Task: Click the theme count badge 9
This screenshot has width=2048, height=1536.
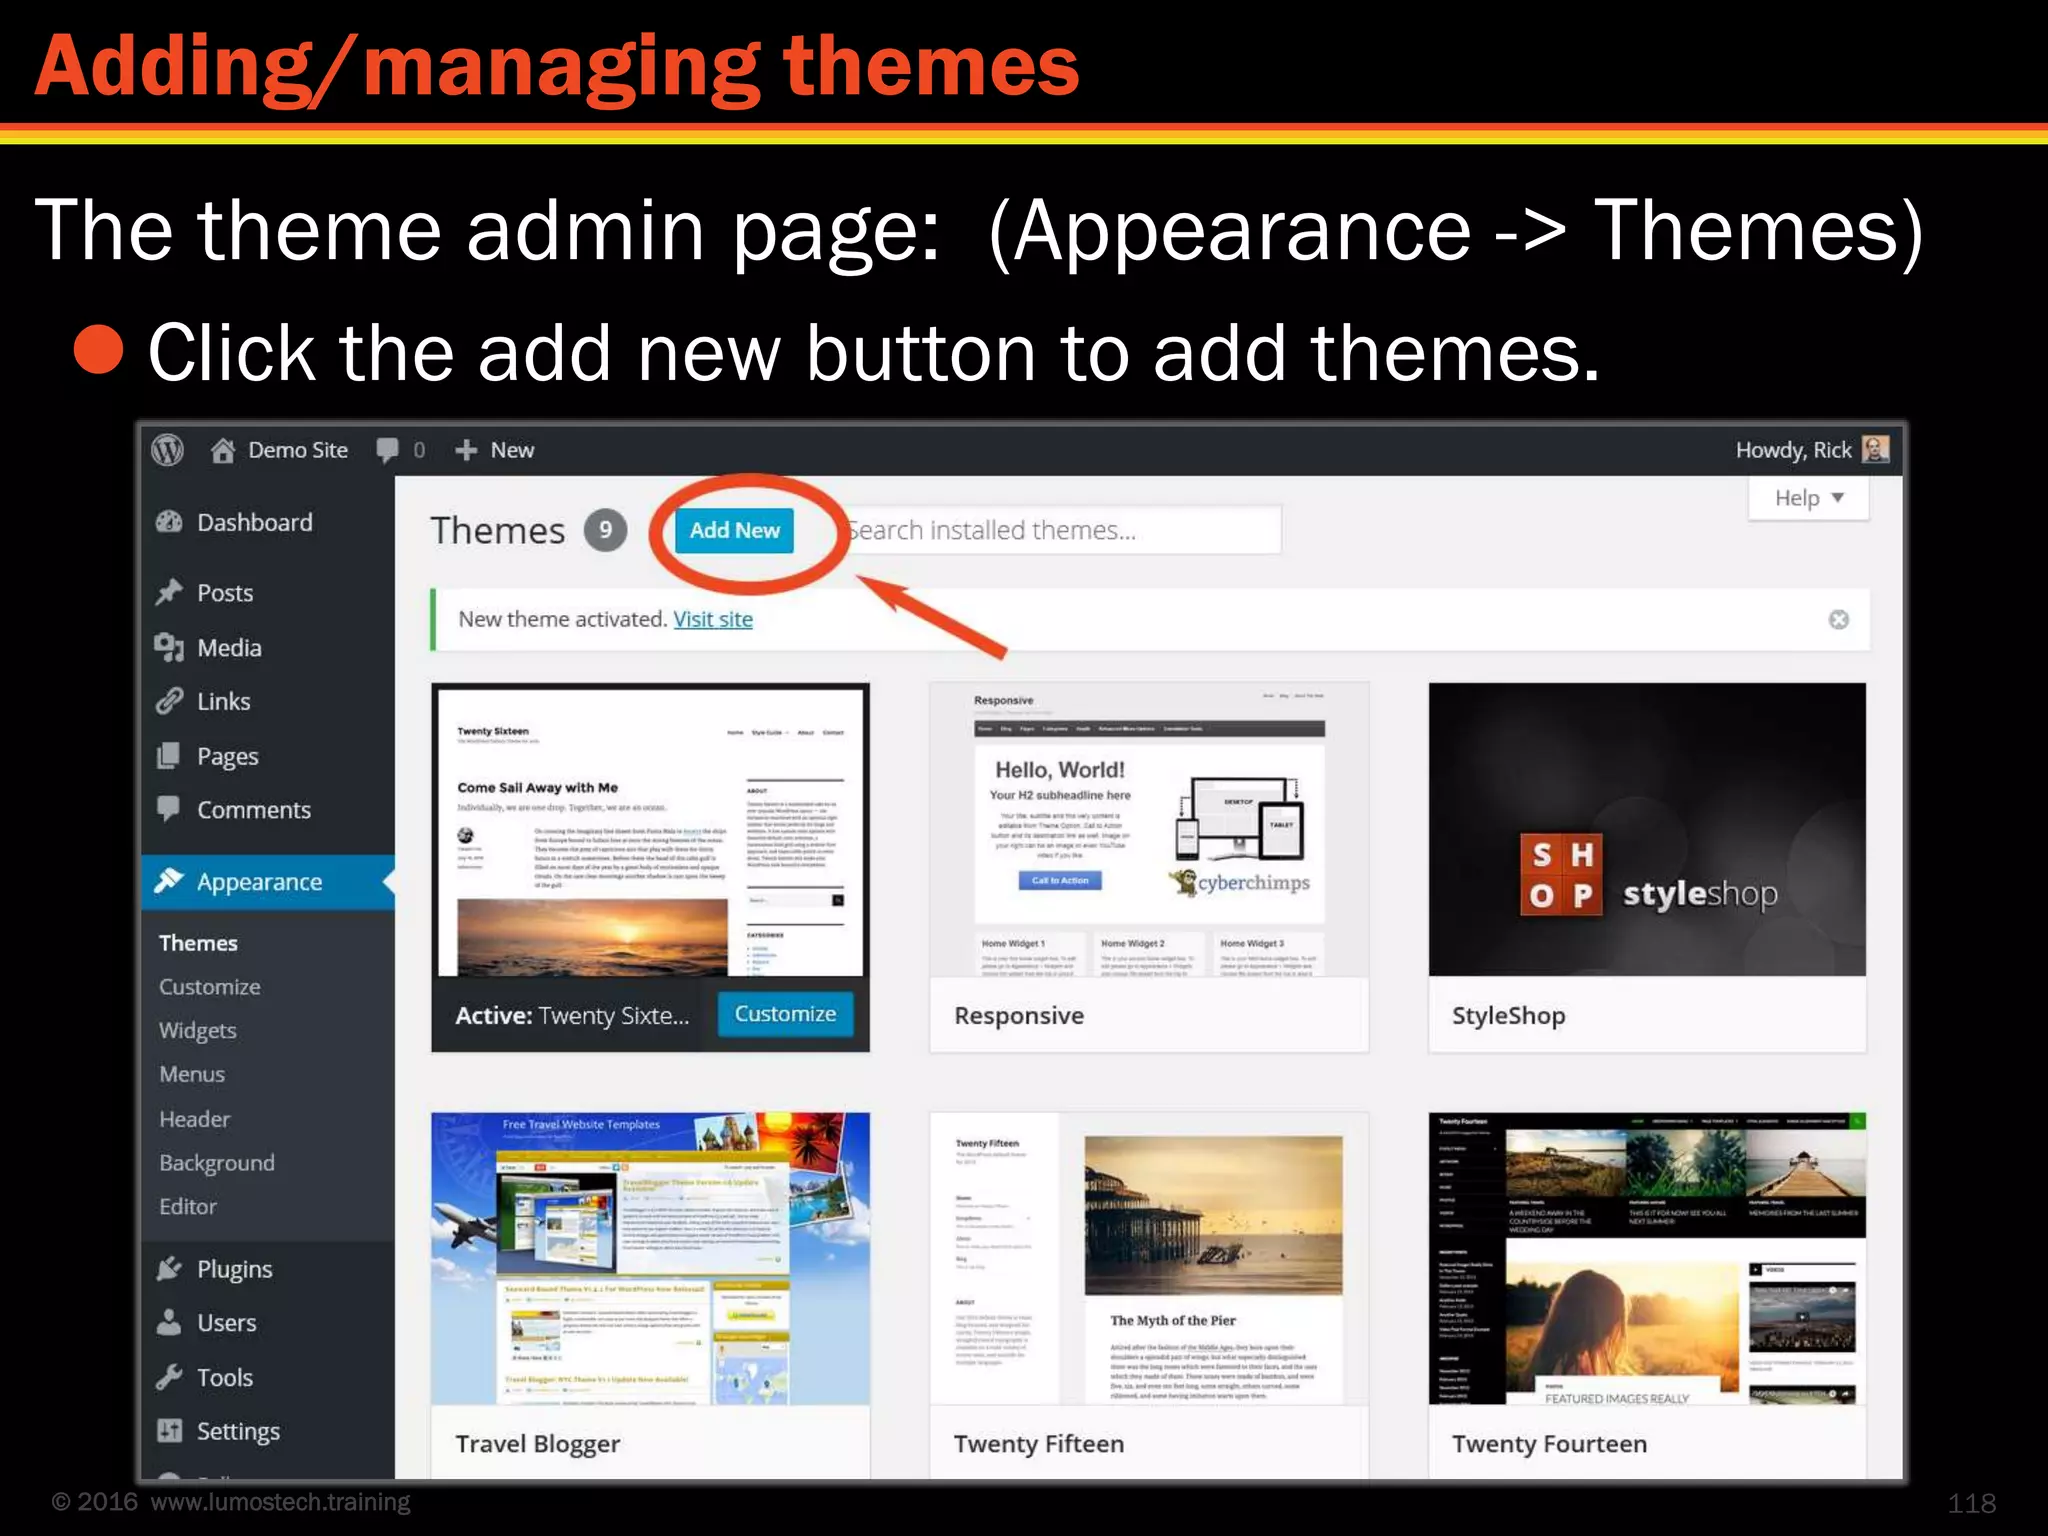Action: 605,530
